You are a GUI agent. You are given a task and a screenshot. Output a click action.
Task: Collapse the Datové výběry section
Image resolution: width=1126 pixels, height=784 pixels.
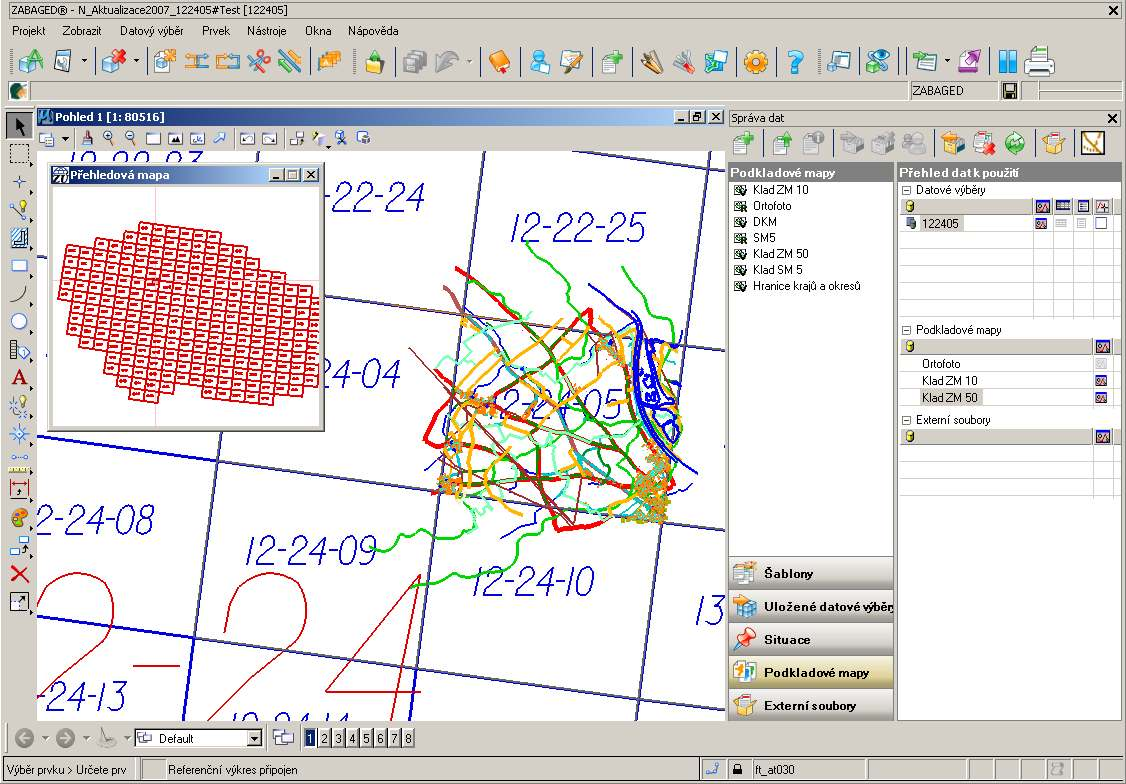click(x=906, y=190)
